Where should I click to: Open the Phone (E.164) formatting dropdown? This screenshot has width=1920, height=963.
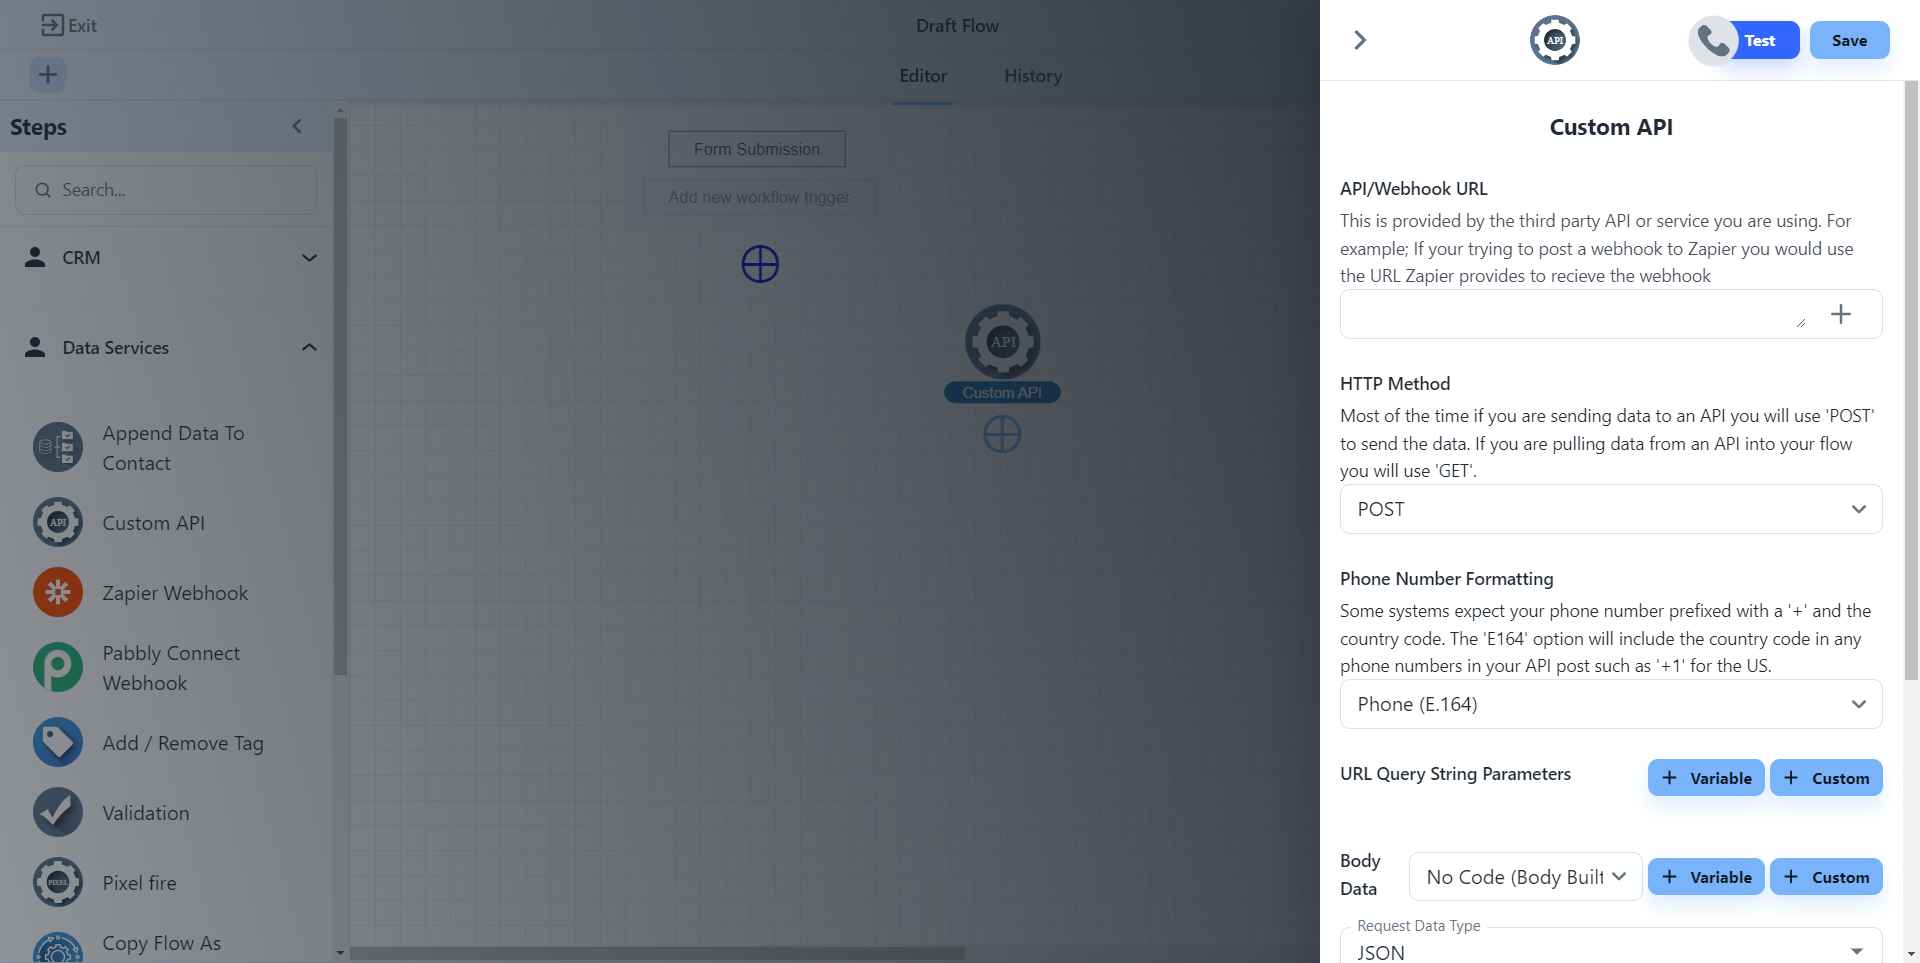(1611, 704)
